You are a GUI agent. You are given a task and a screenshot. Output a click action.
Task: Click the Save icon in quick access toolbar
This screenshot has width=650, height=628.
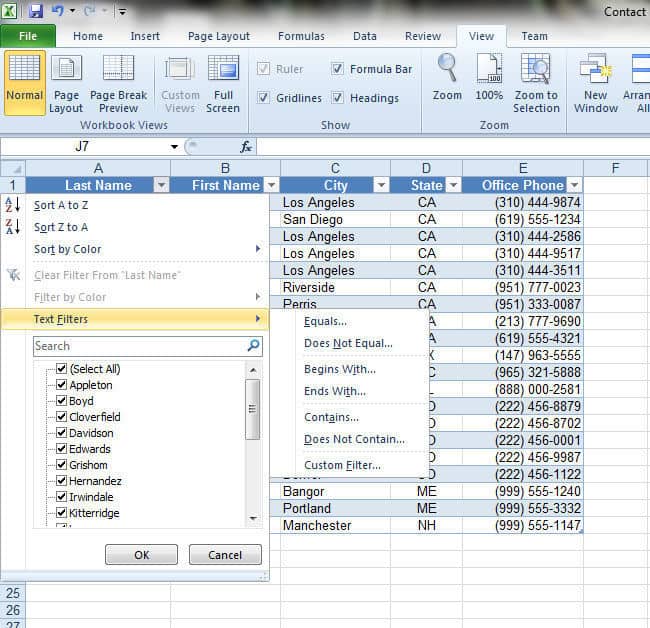(36, 11)
